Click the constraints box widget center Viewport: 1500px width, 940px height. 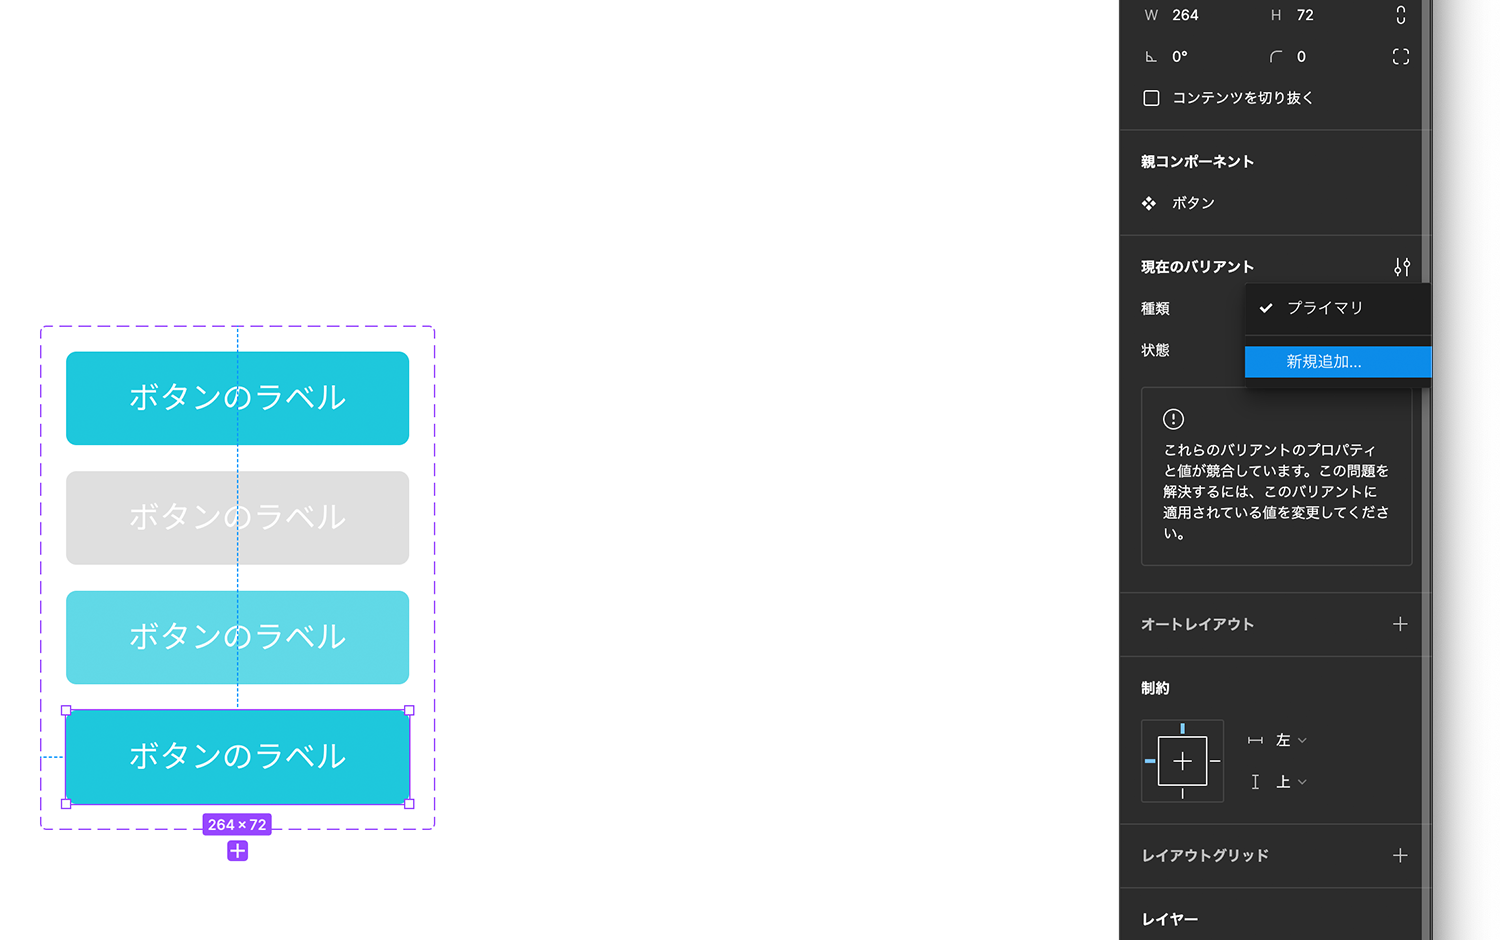tap(1182, 761)
